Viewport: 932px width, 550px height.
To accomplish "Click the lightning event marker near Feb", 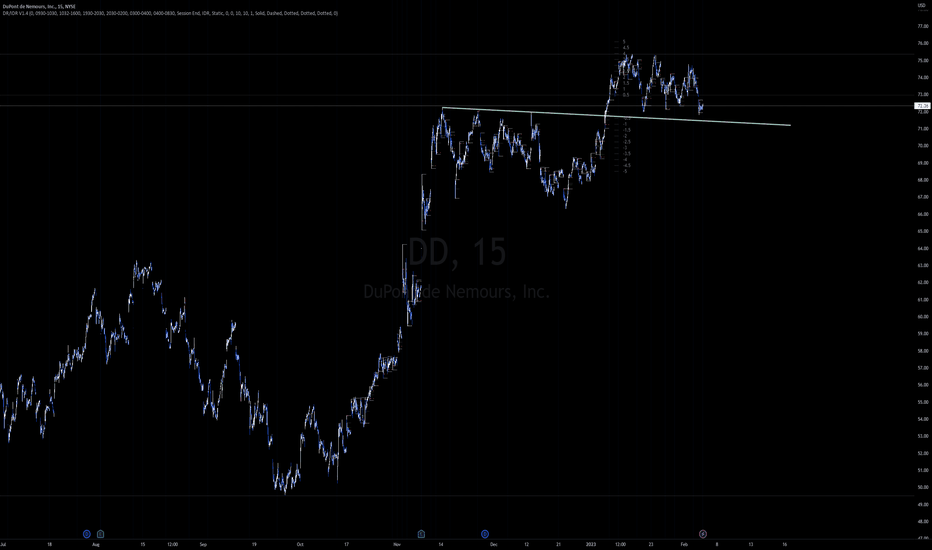I will pyautogui.click(x=703, y=534).
